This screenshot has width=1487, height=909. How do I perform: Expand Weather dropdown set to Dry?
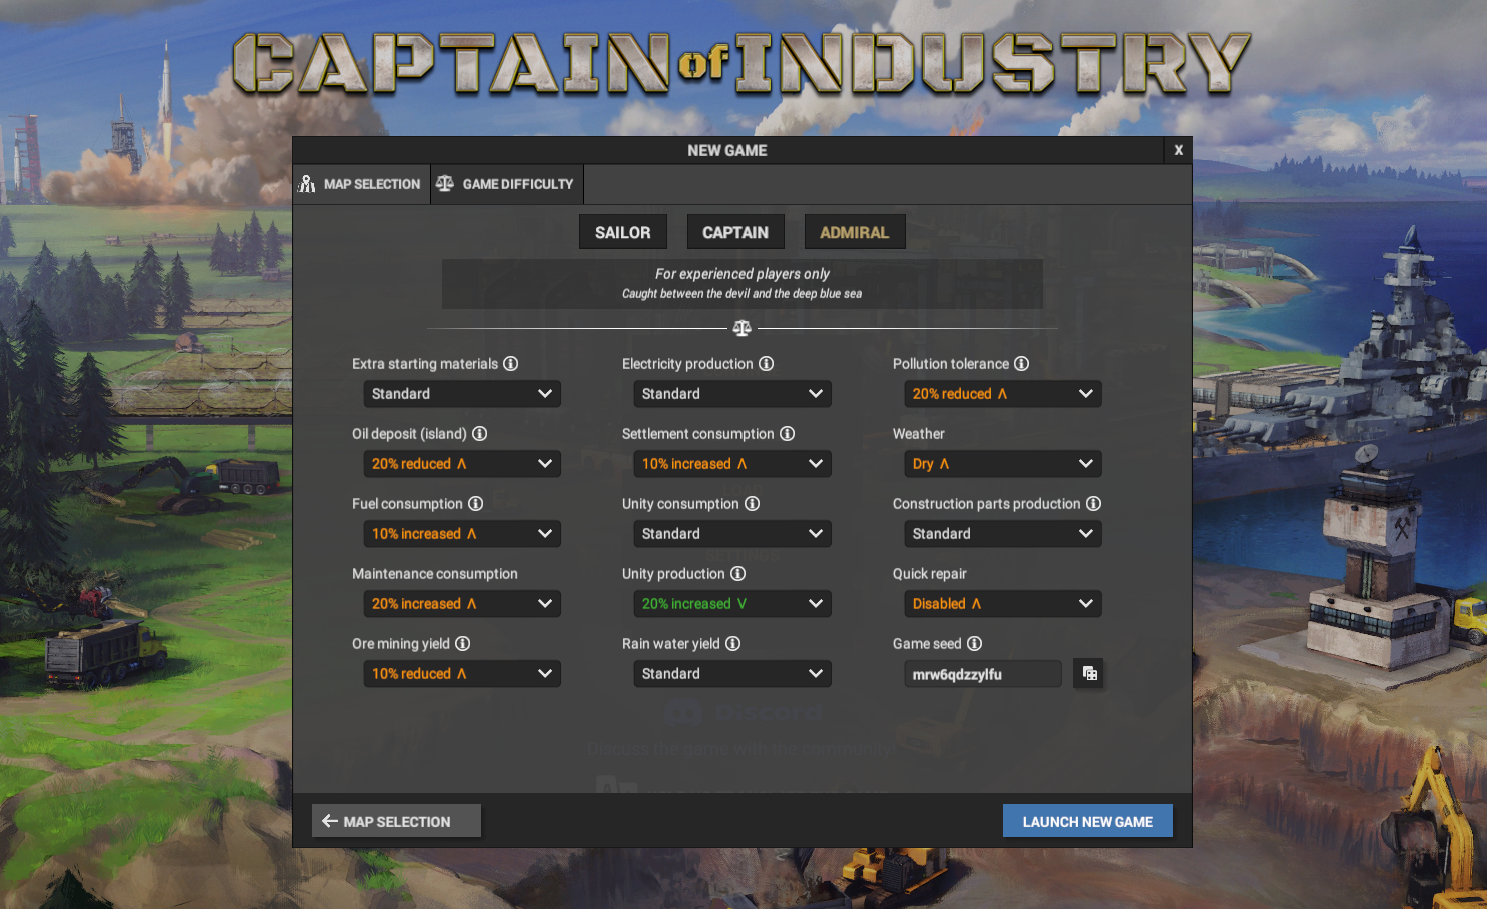[1003, 464]
